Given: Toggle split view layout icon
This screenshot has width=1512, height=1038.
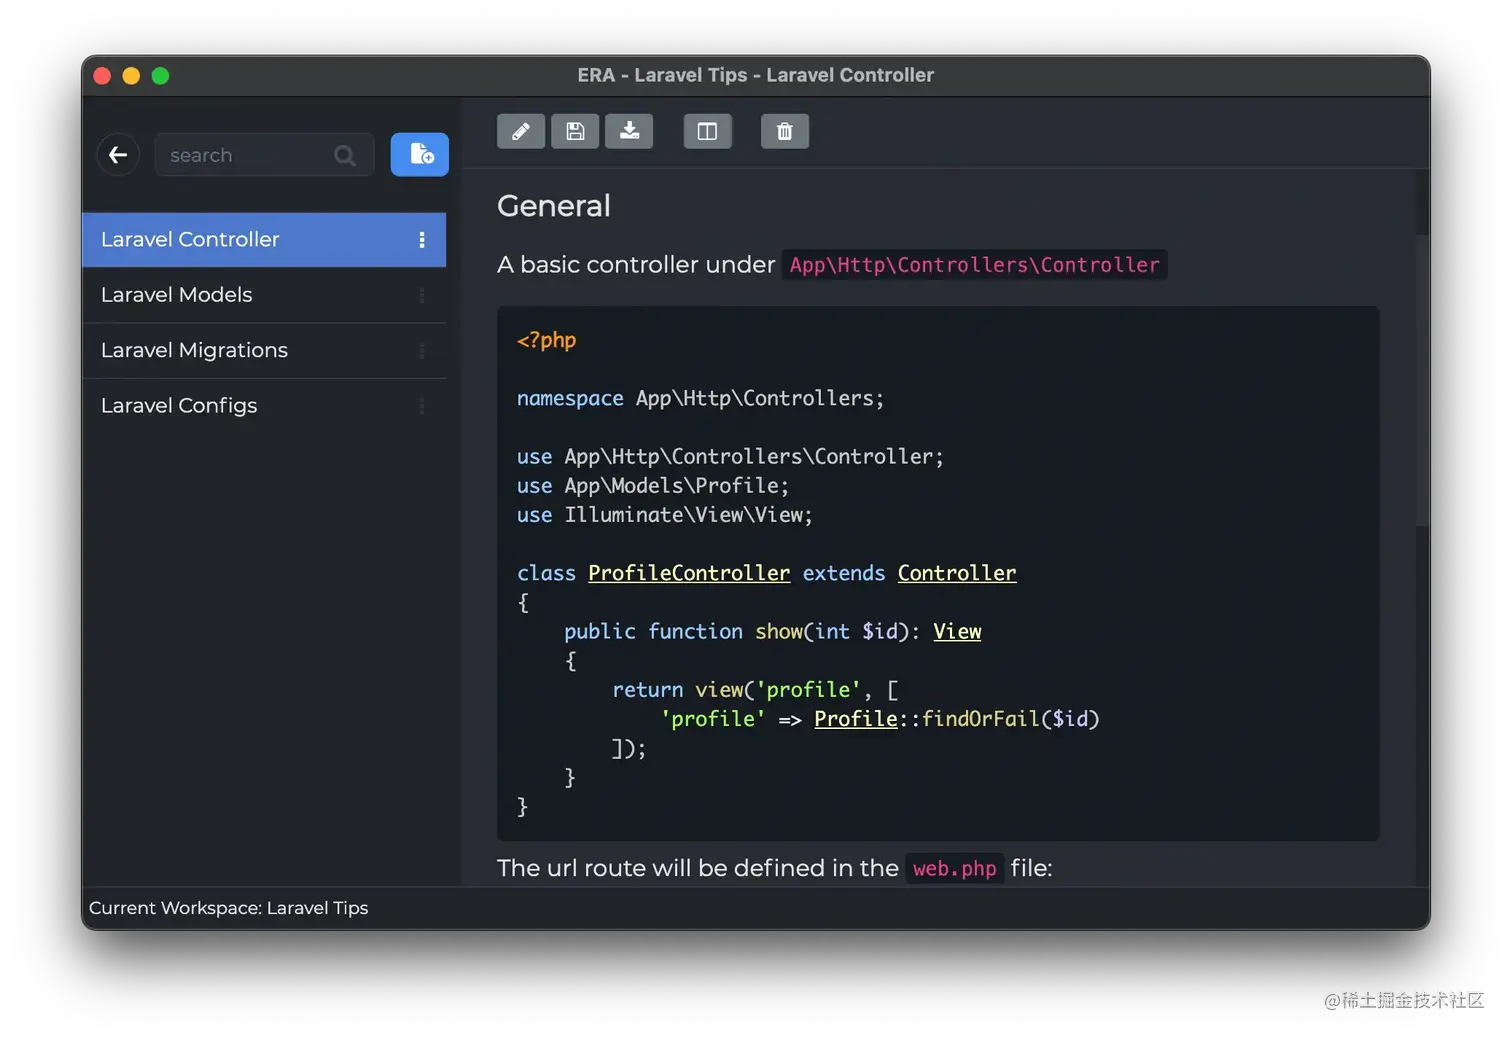Looking at the screenshot, I should (707, 131).
